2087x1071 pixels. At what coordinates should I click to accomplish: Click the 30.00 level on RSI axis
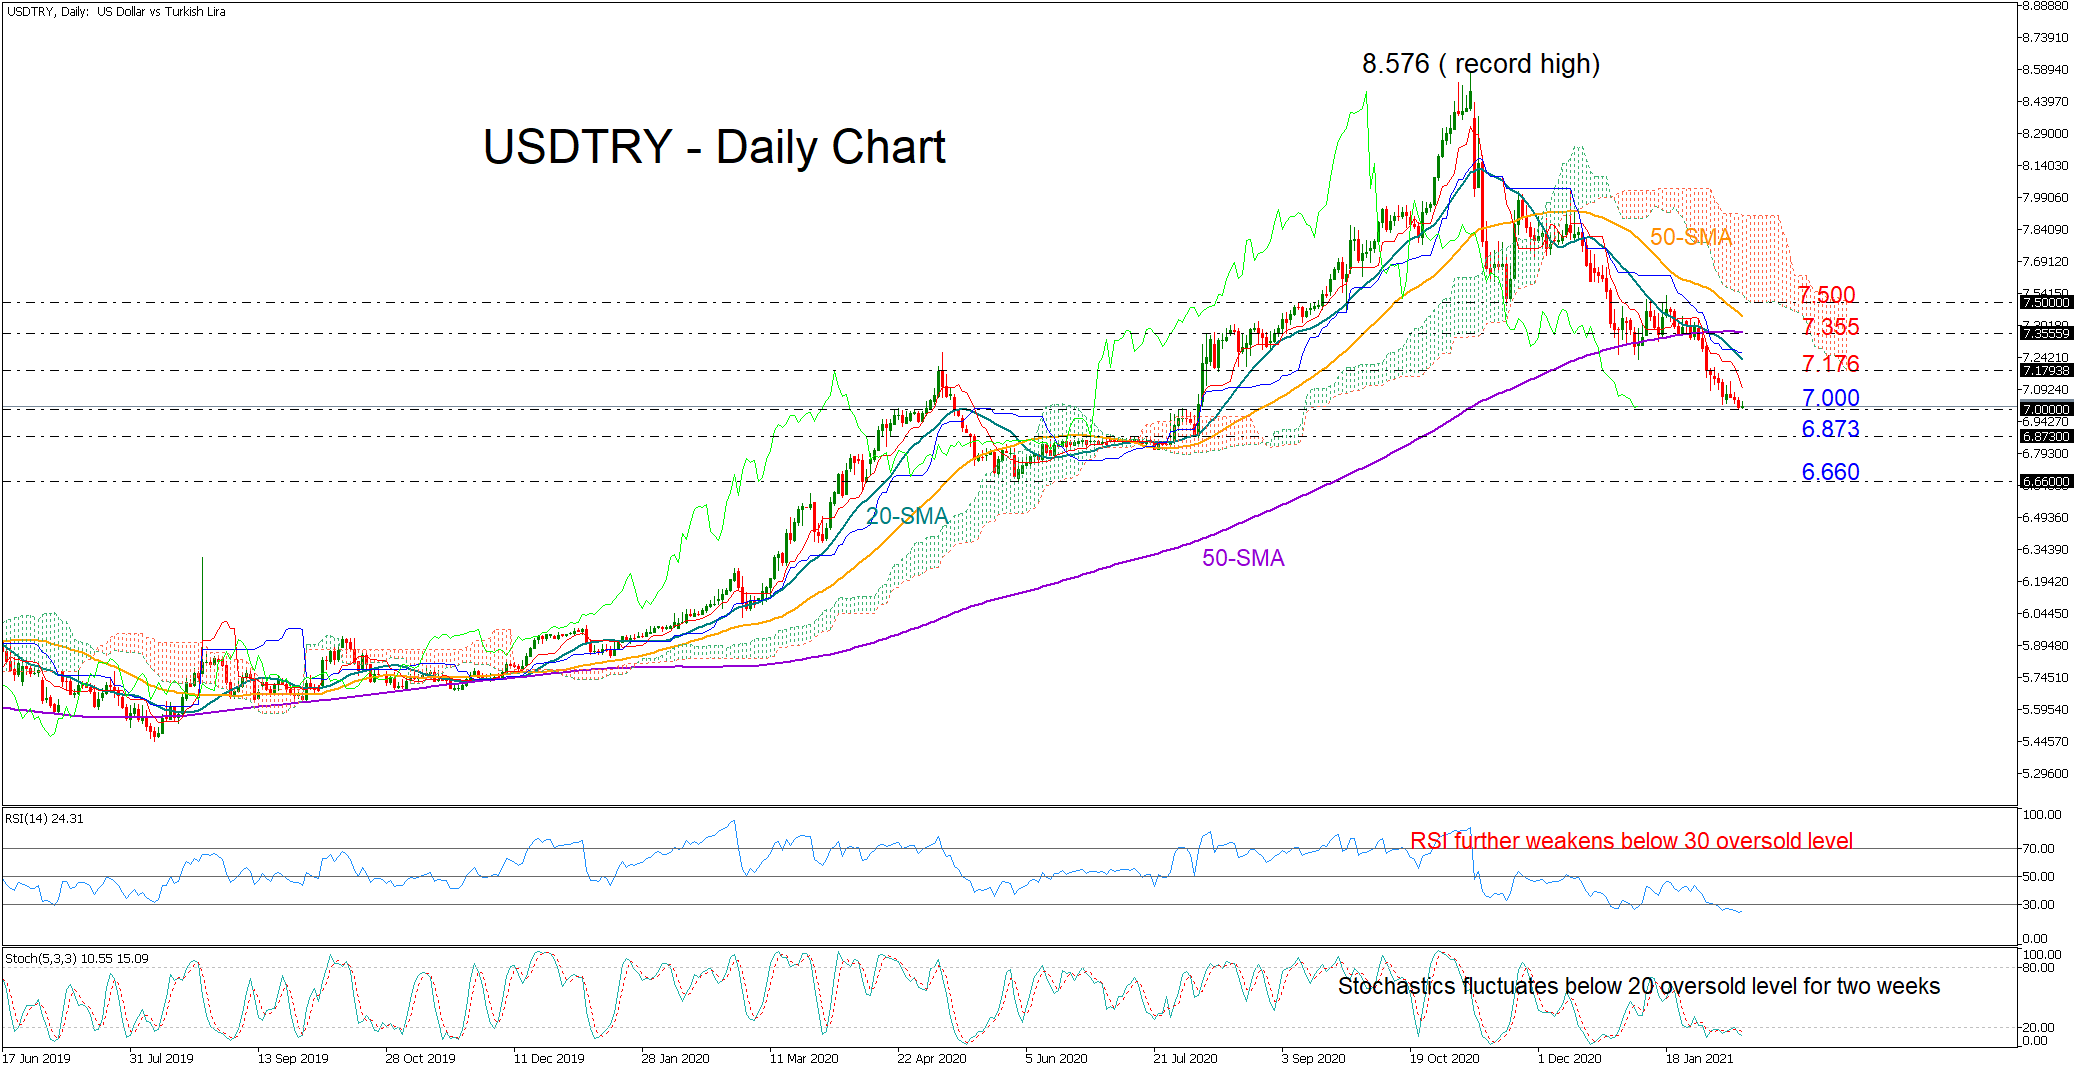tap(2038, 905)
